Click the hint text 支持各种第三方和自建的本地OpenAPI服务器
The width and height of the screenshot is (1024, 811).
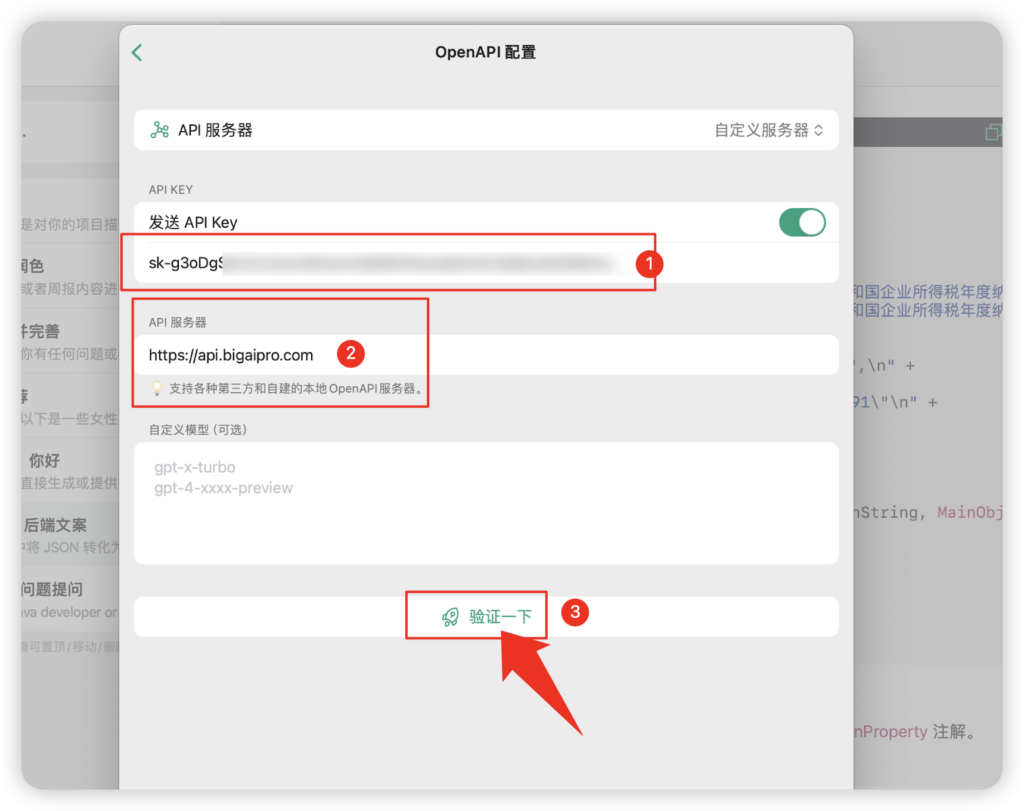pyautogui.click(x=296, y=389)
